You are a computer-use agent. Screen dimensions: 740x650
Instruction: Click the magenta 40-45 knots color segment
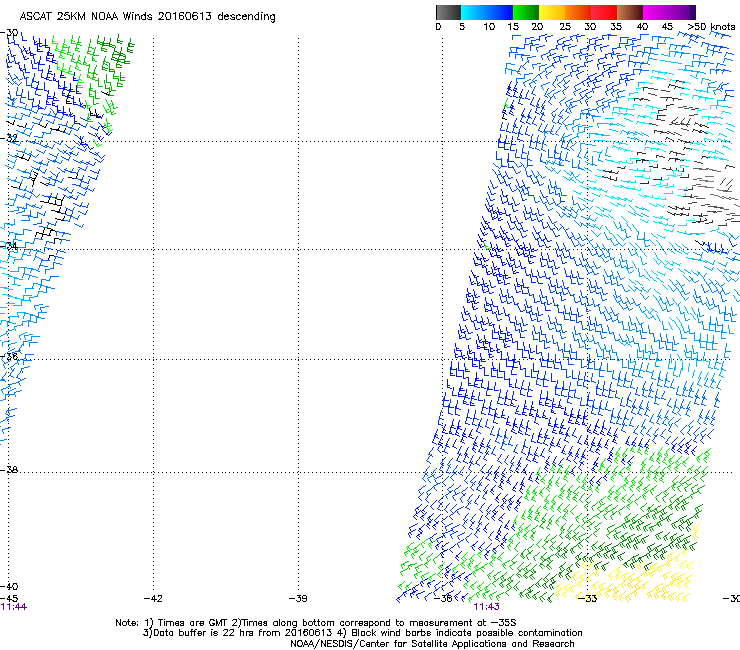[x=656, y=12]
